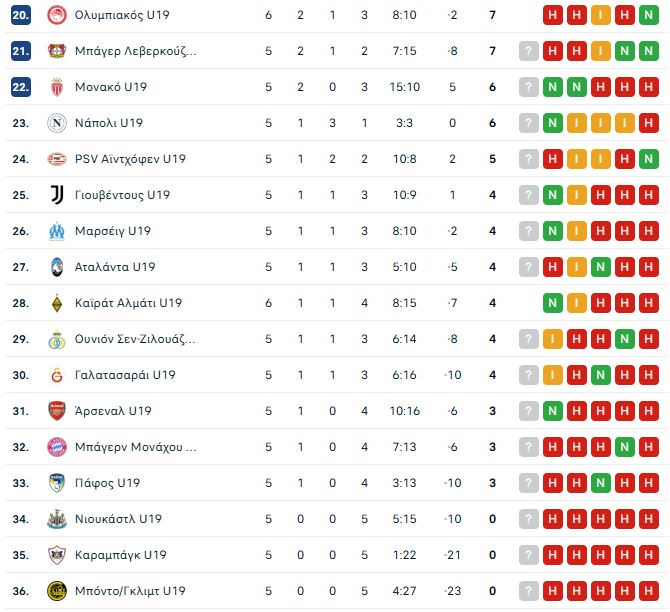Screen dimensions: 670x612
Task: Open the Μαρσέιγ U19 team link
Action: pyautogui.click(x=113, y=231)
